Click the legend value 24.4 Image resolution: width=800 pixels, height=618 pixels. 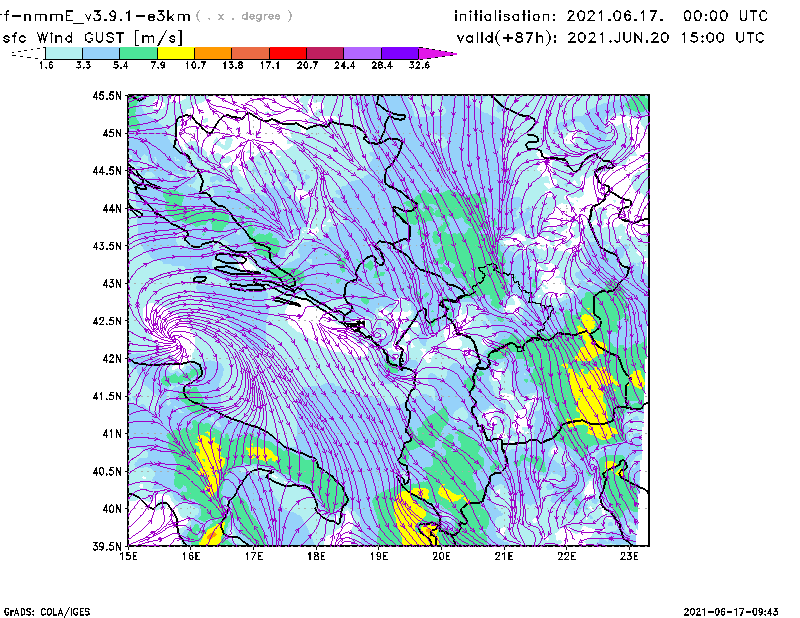[344, 65]
